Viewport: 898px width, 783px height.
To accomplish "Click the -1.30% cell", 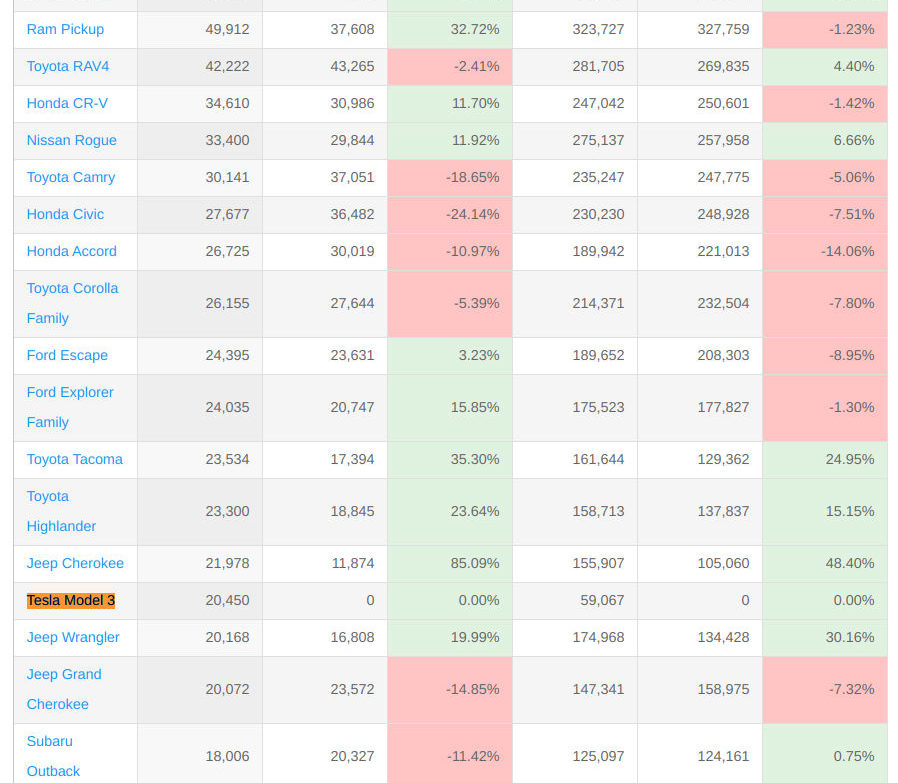I will click(x=825, y=408).
